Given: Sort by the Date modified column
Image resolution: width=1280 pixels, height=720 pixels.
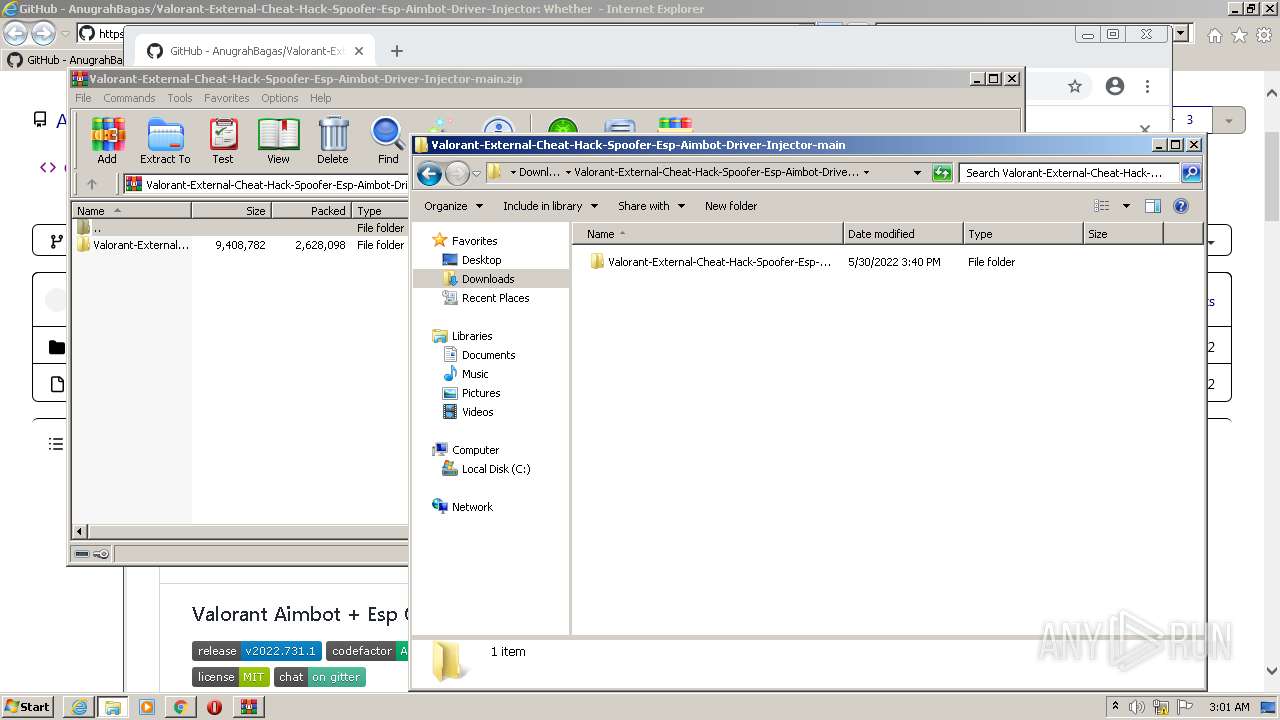Looking at the screenshot, I should 903,234.
